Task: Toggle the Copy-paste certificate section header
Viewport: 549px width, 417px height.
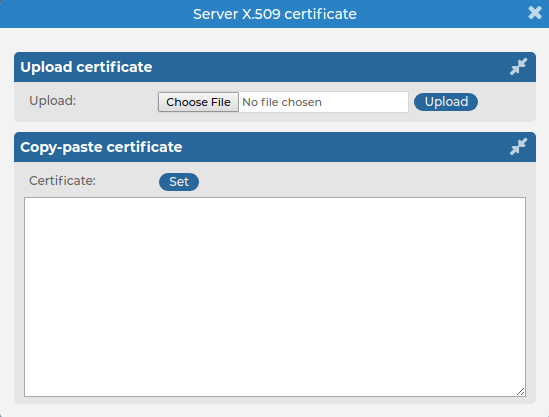Action: tap(275, 147)
